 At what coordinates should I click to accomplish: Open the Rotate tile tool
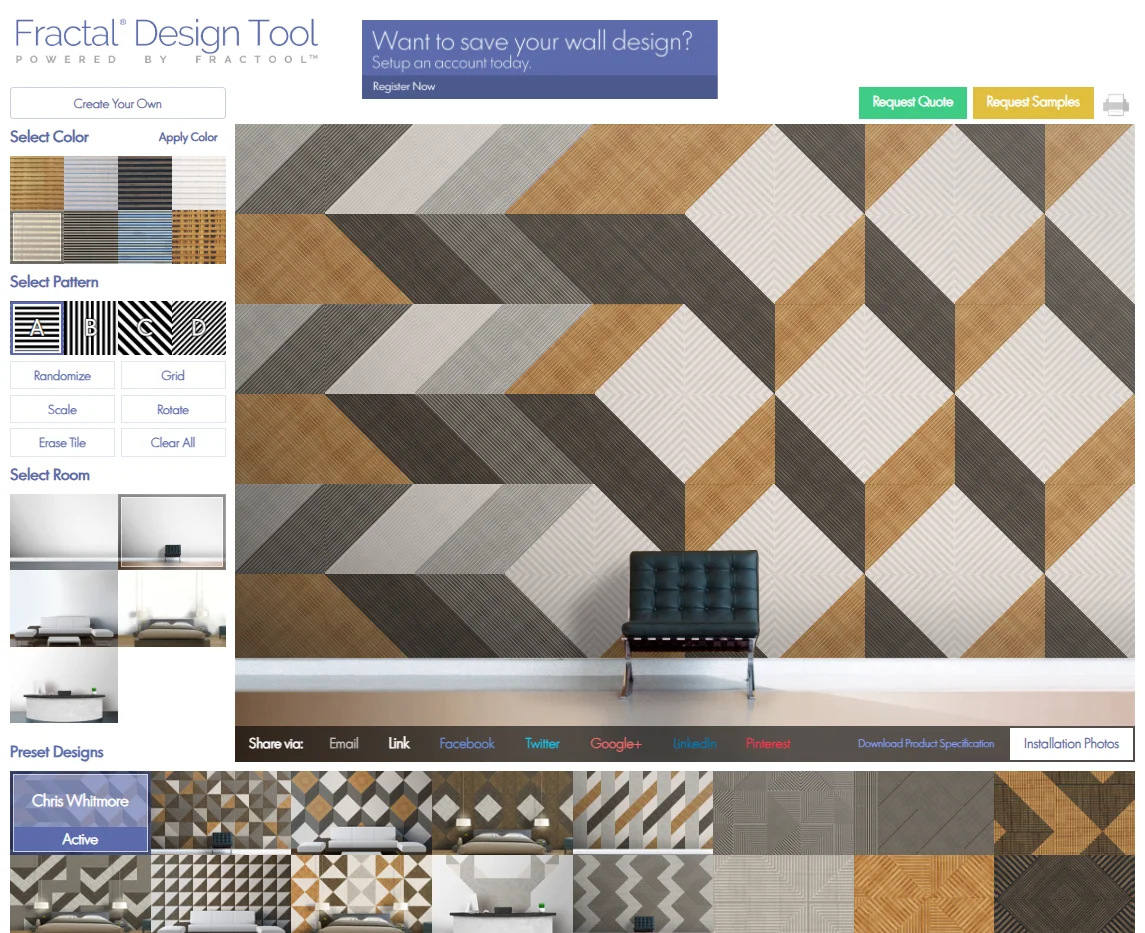pos(173,409)
